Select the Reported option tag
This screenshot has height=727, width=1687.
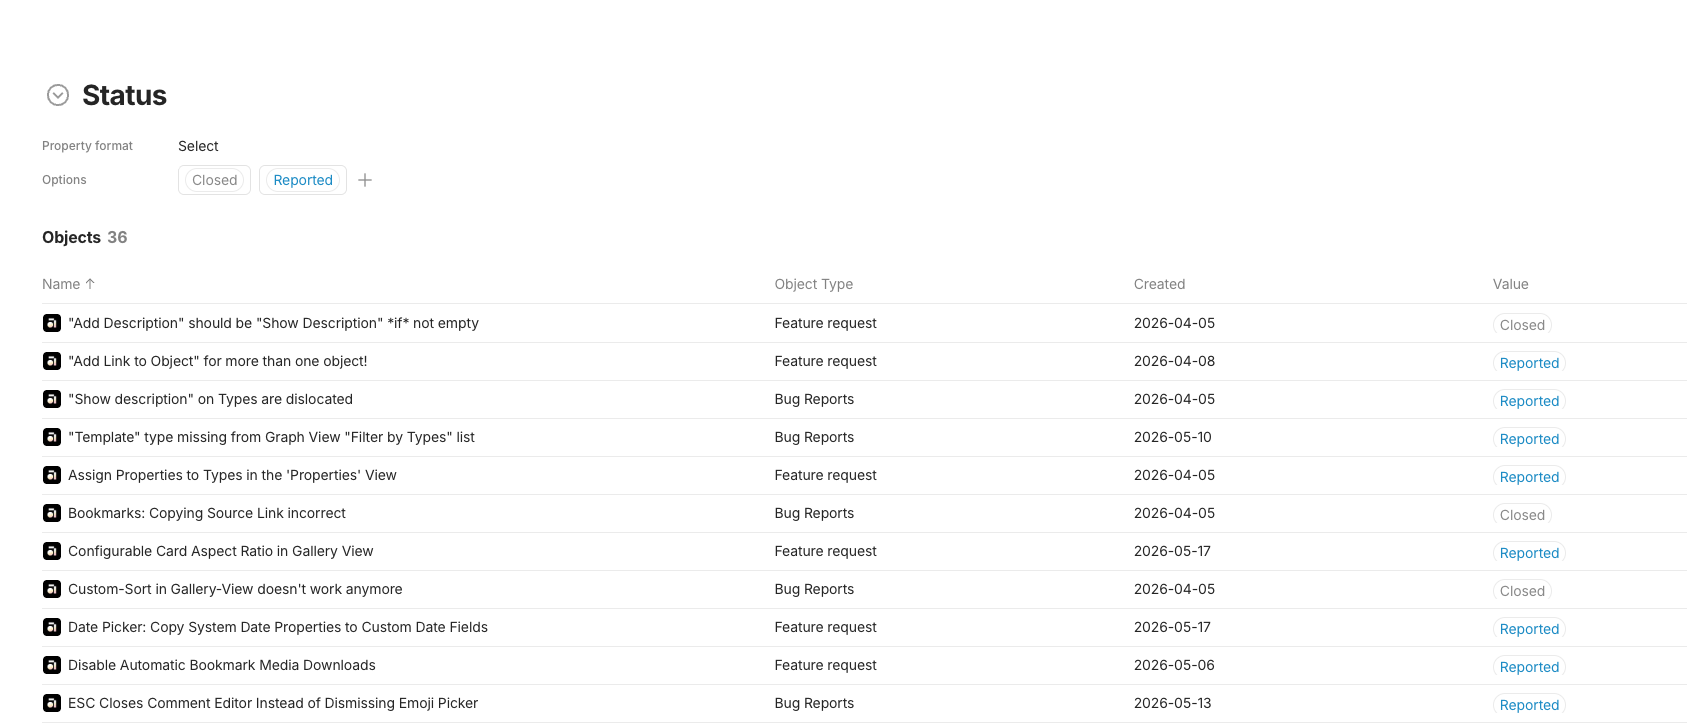point(303,180)
